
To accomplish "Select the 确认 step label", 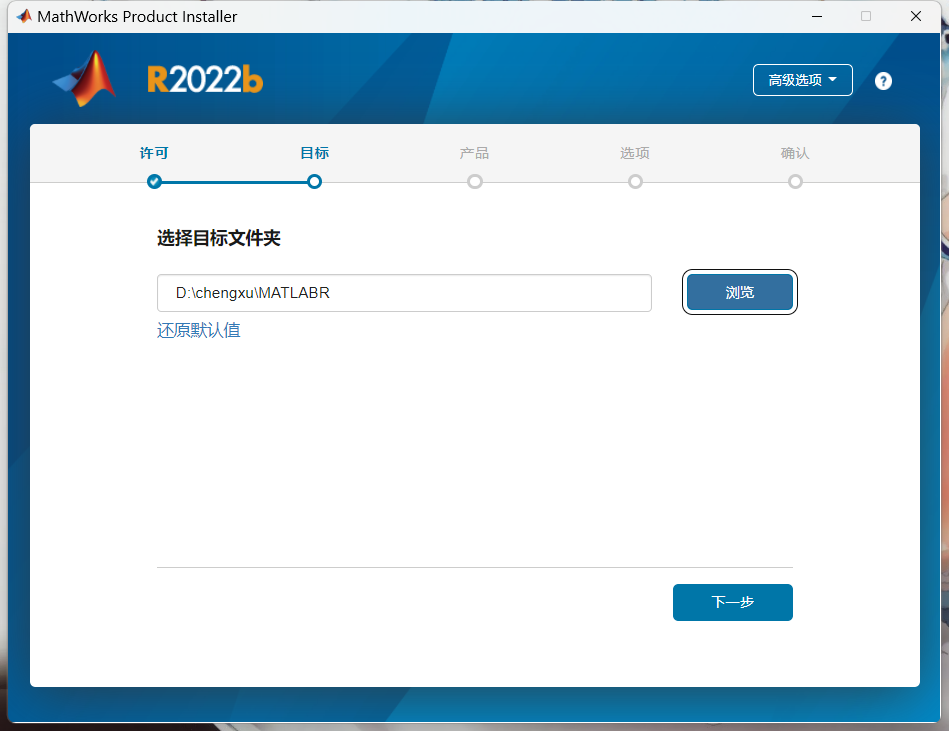I will tap(795, 153).
